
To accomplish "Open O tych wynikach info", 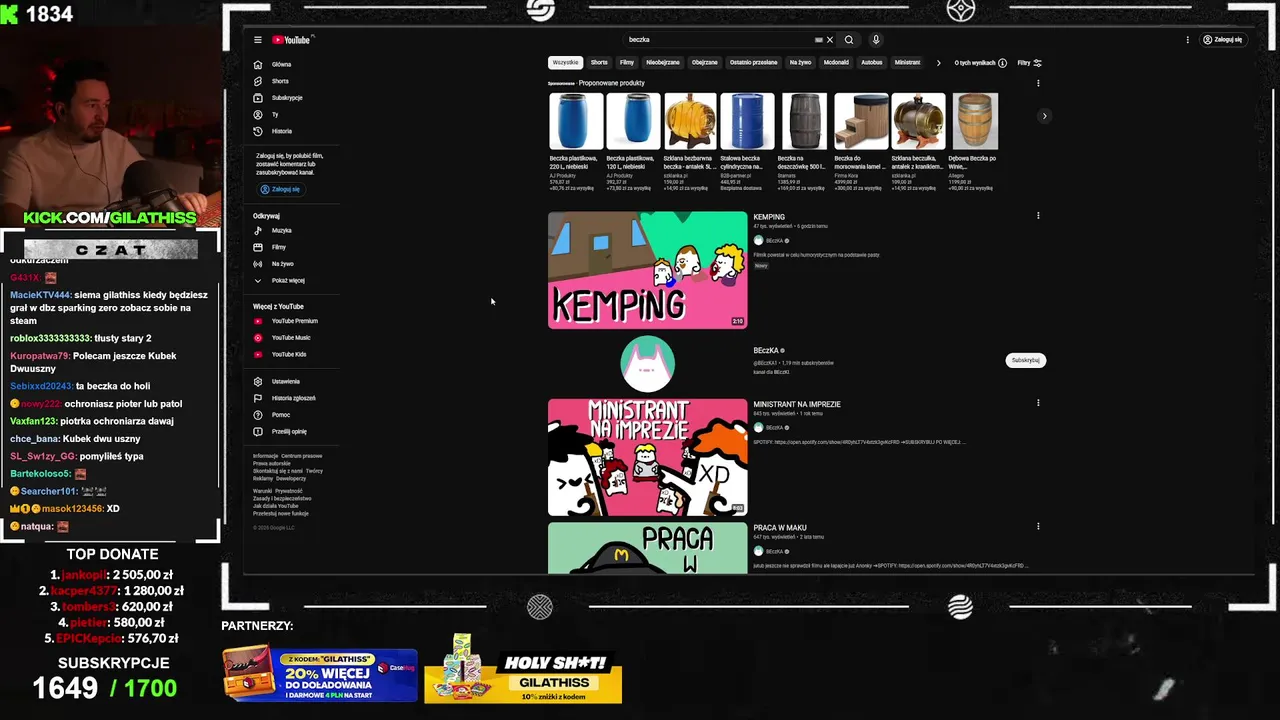I will pyautogui.click(x=980, y=63).
